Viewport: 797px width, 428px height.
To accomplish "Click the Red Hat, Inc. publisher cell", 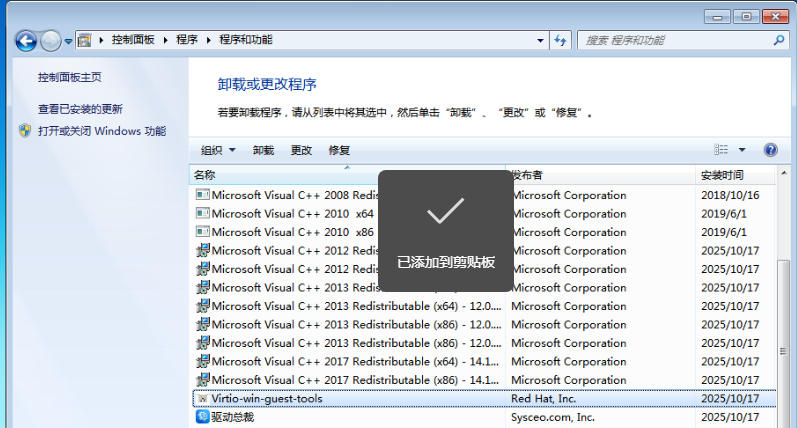I will (543, 399).
